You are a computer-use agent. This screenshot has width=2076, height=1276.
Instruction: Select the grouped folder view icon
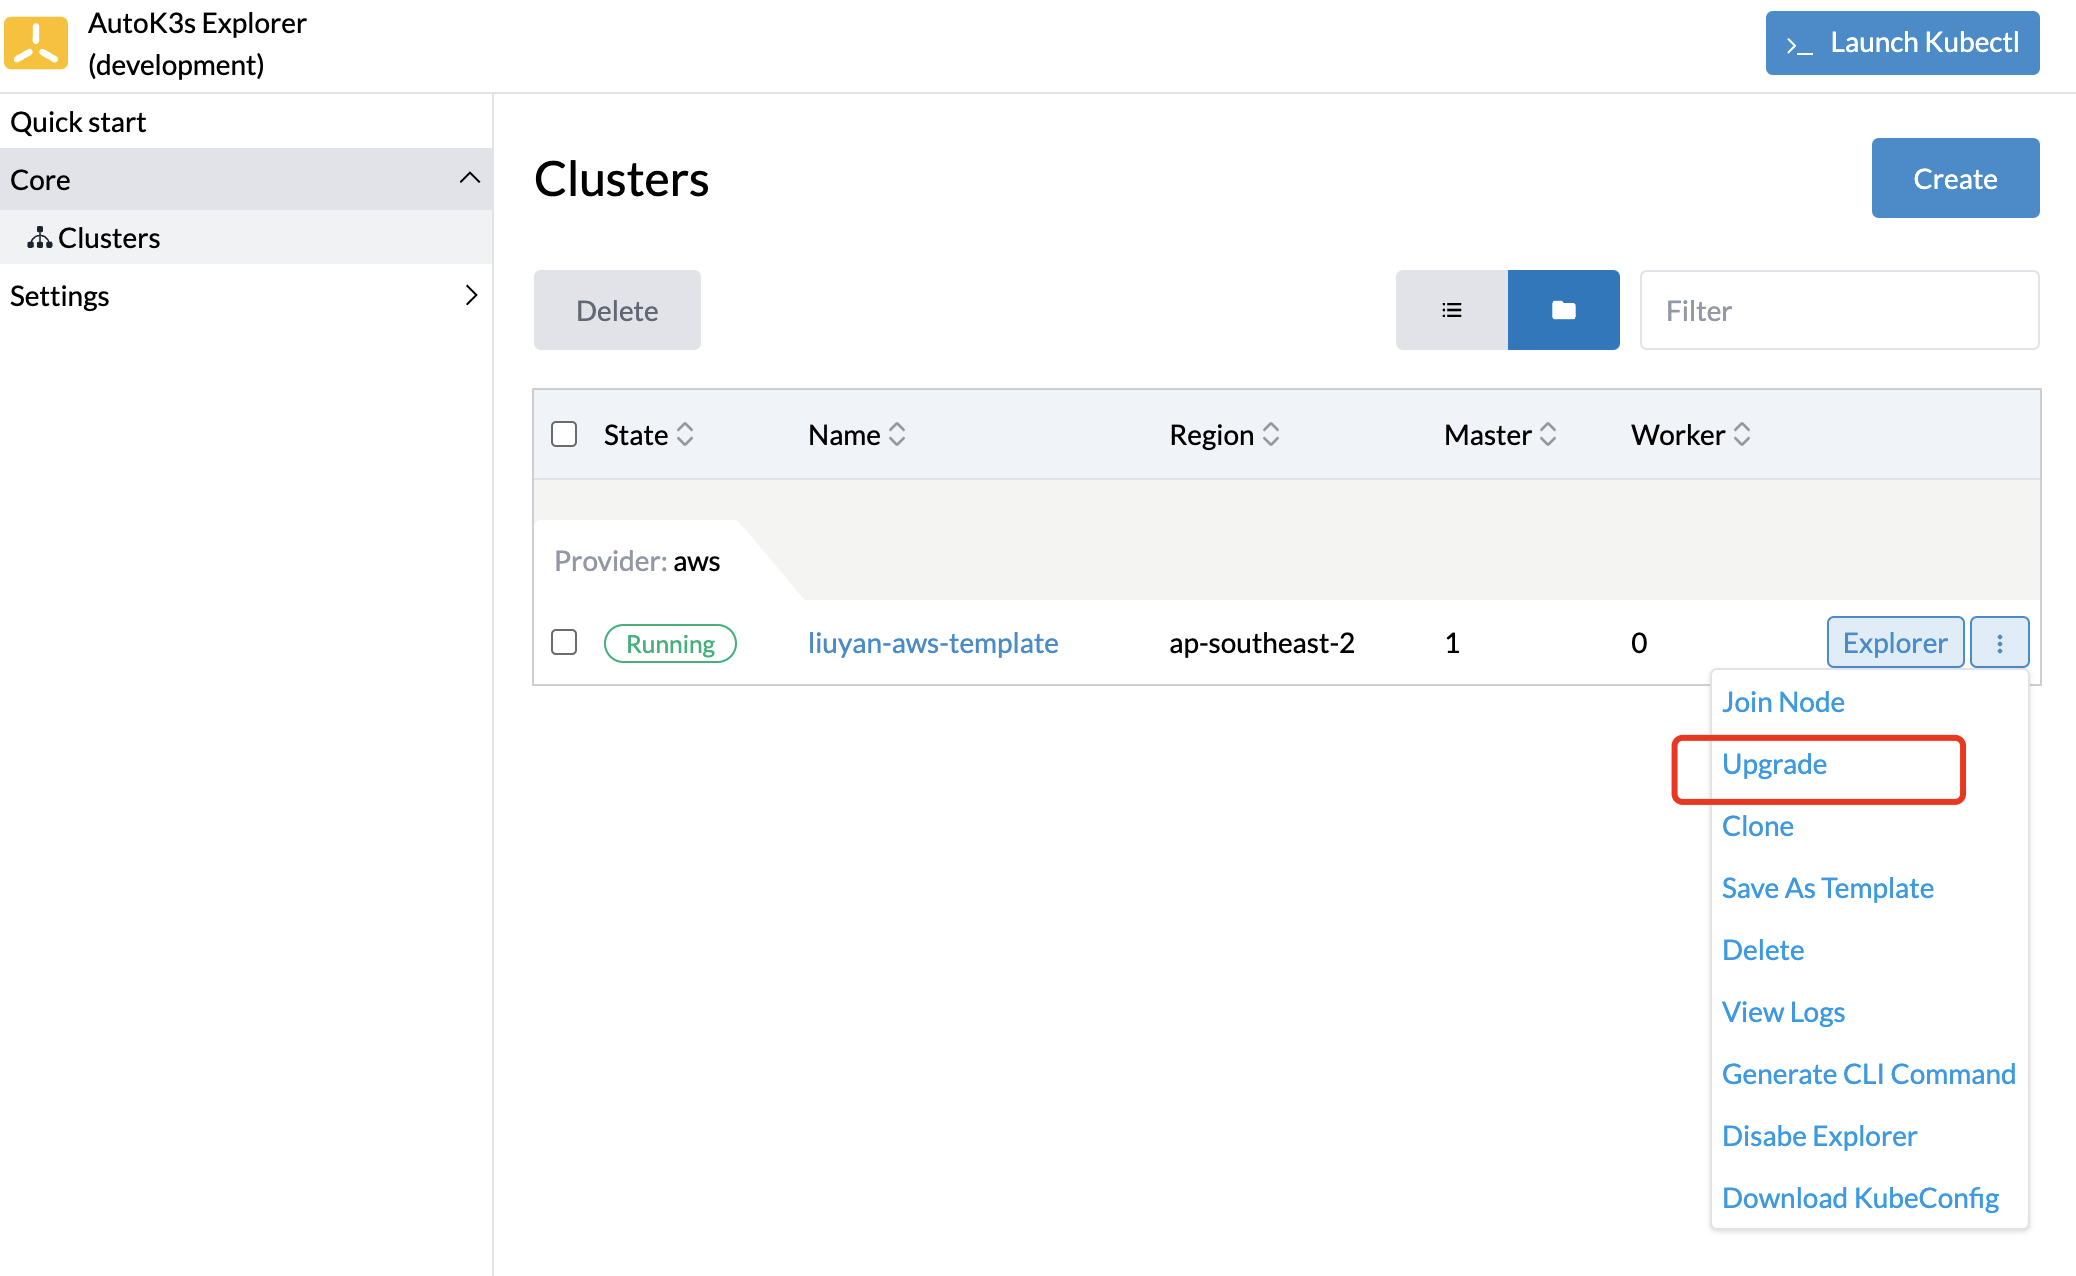click(1563, 310)
